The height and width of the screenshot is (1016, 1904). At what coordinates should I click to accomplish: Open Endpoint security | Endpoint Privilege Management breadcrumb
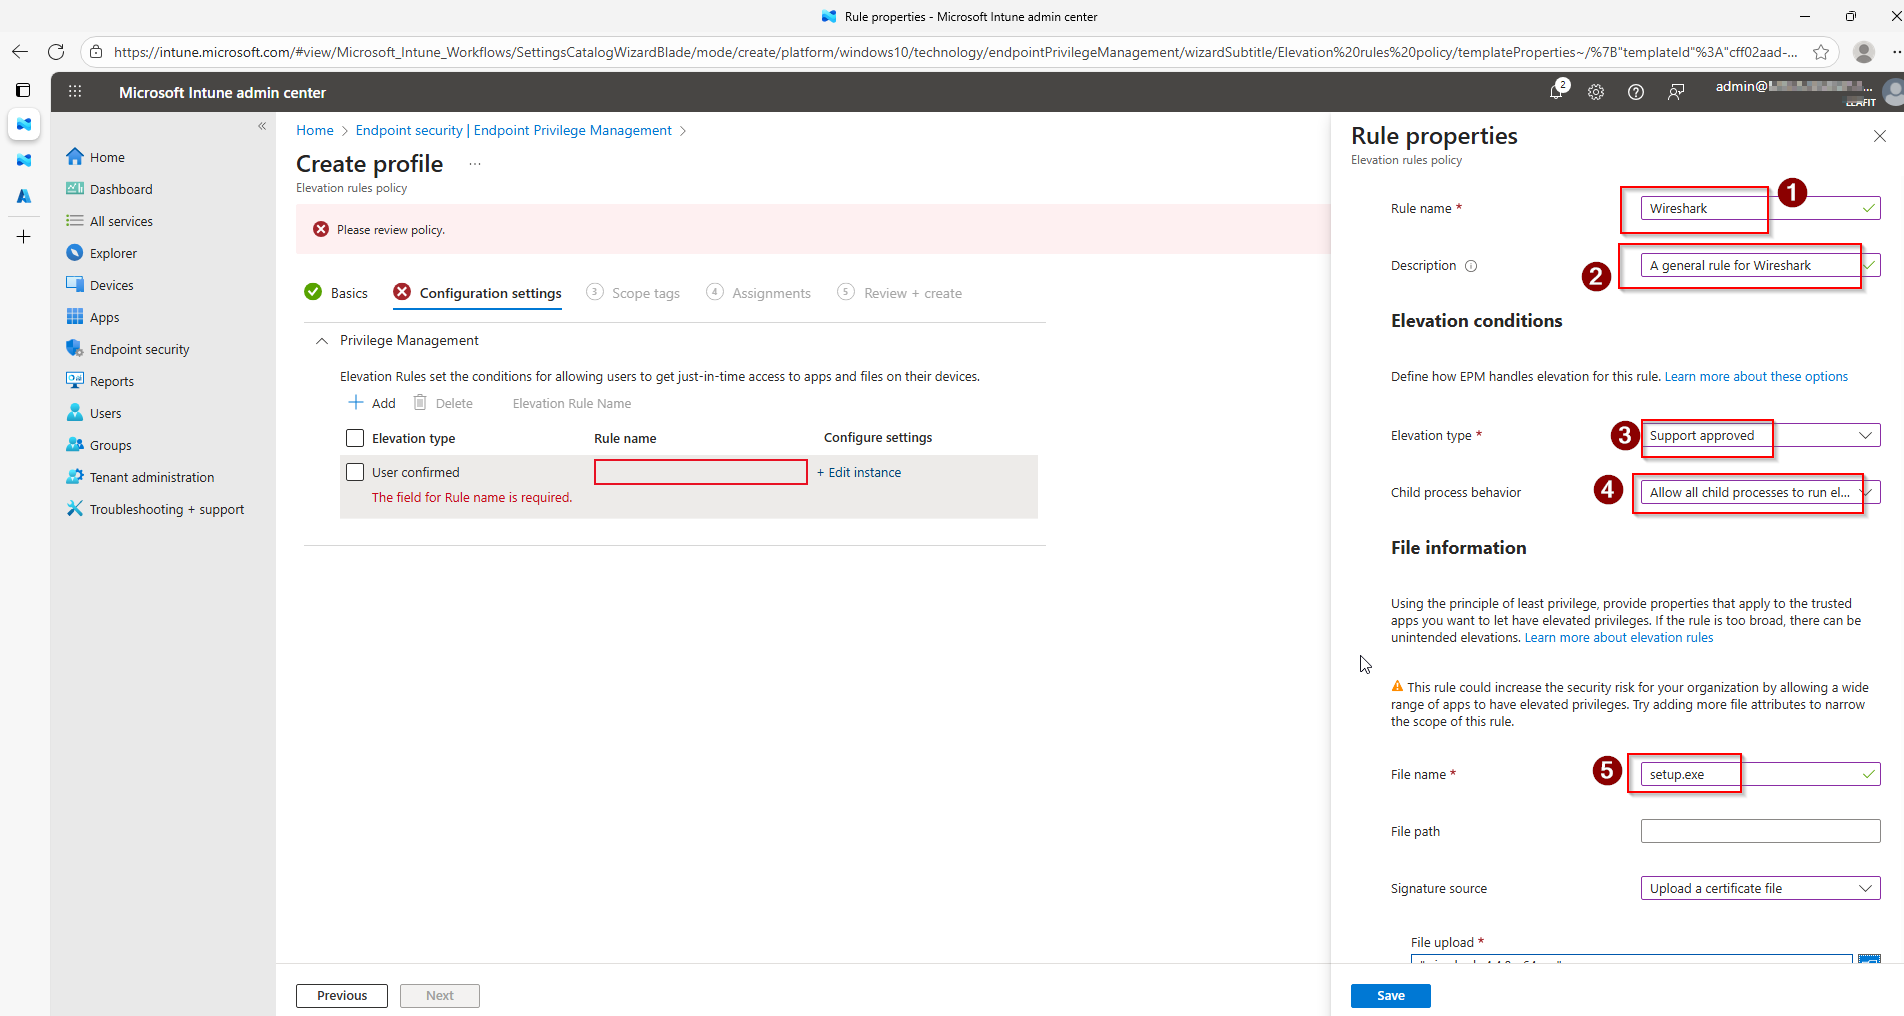coord(514,130)
